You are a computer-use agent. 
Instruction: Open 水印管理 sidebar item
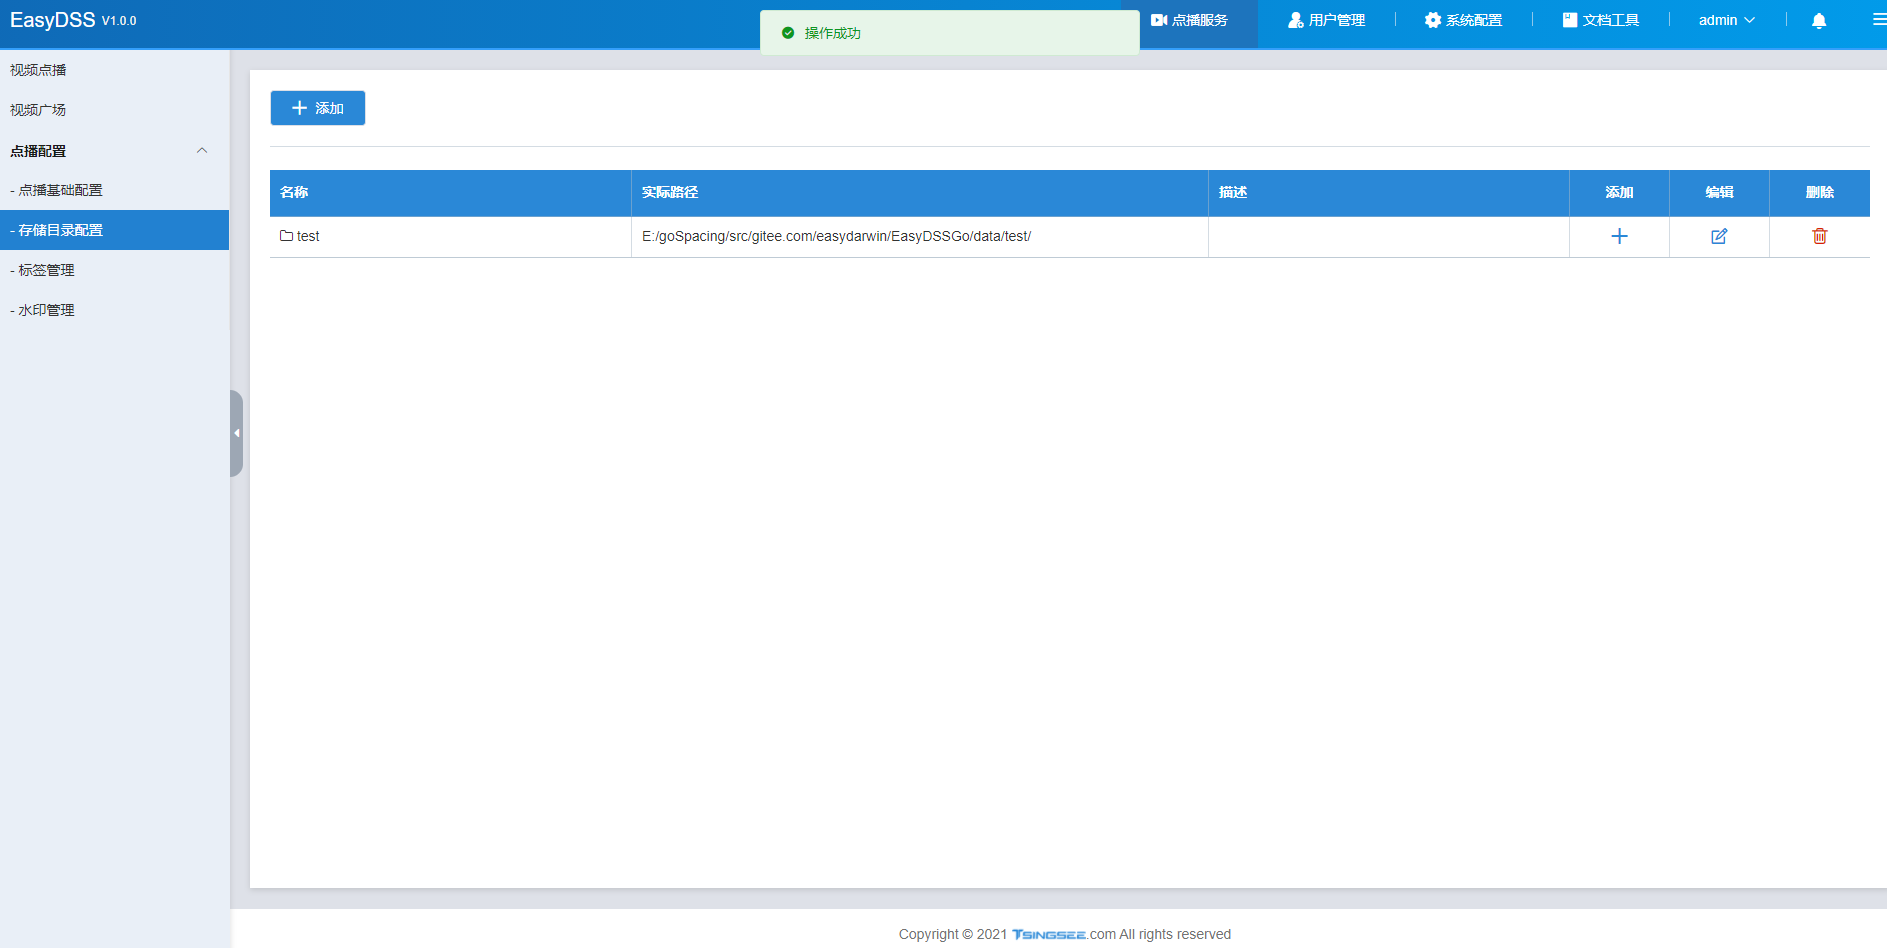[x=115, y=310]
